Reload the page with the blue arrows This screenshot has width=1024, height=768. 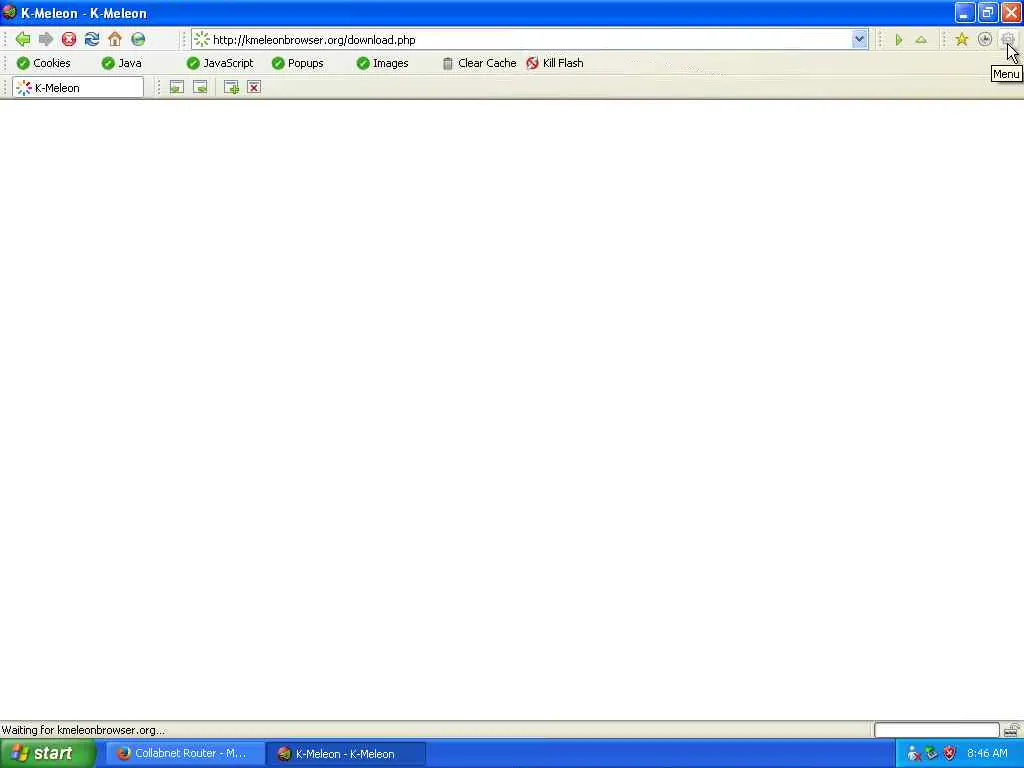(92, 39)
